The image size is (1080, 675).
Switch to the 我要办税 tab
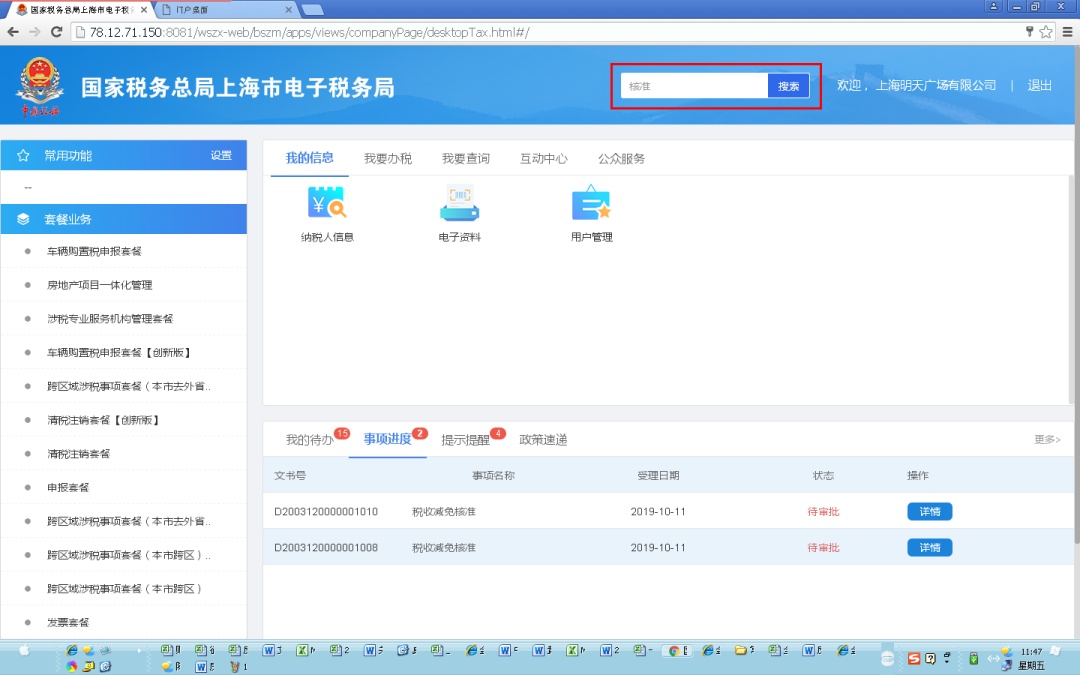[x=388, y=158]
